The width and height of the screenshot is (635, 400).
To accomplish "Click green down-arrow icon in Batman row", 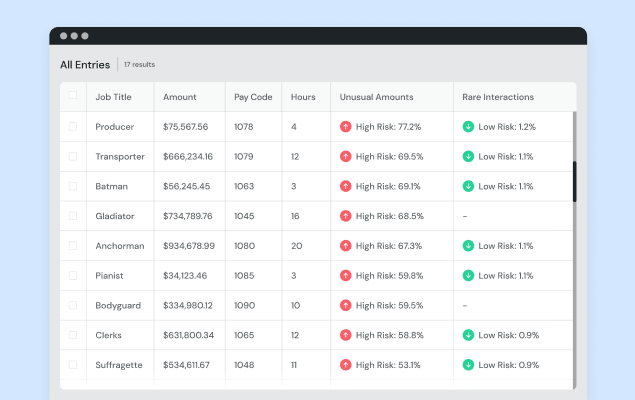I will (x=468, y=186).
